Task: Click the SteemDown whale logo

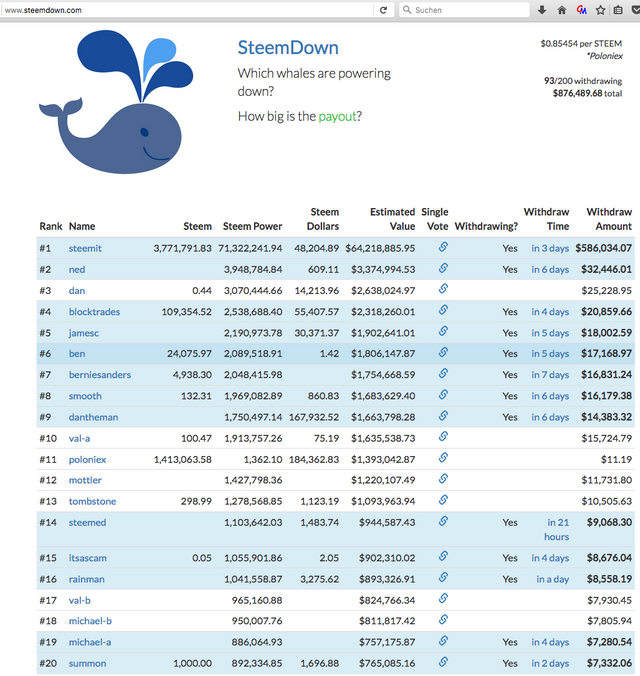Action: pos(116,102)
